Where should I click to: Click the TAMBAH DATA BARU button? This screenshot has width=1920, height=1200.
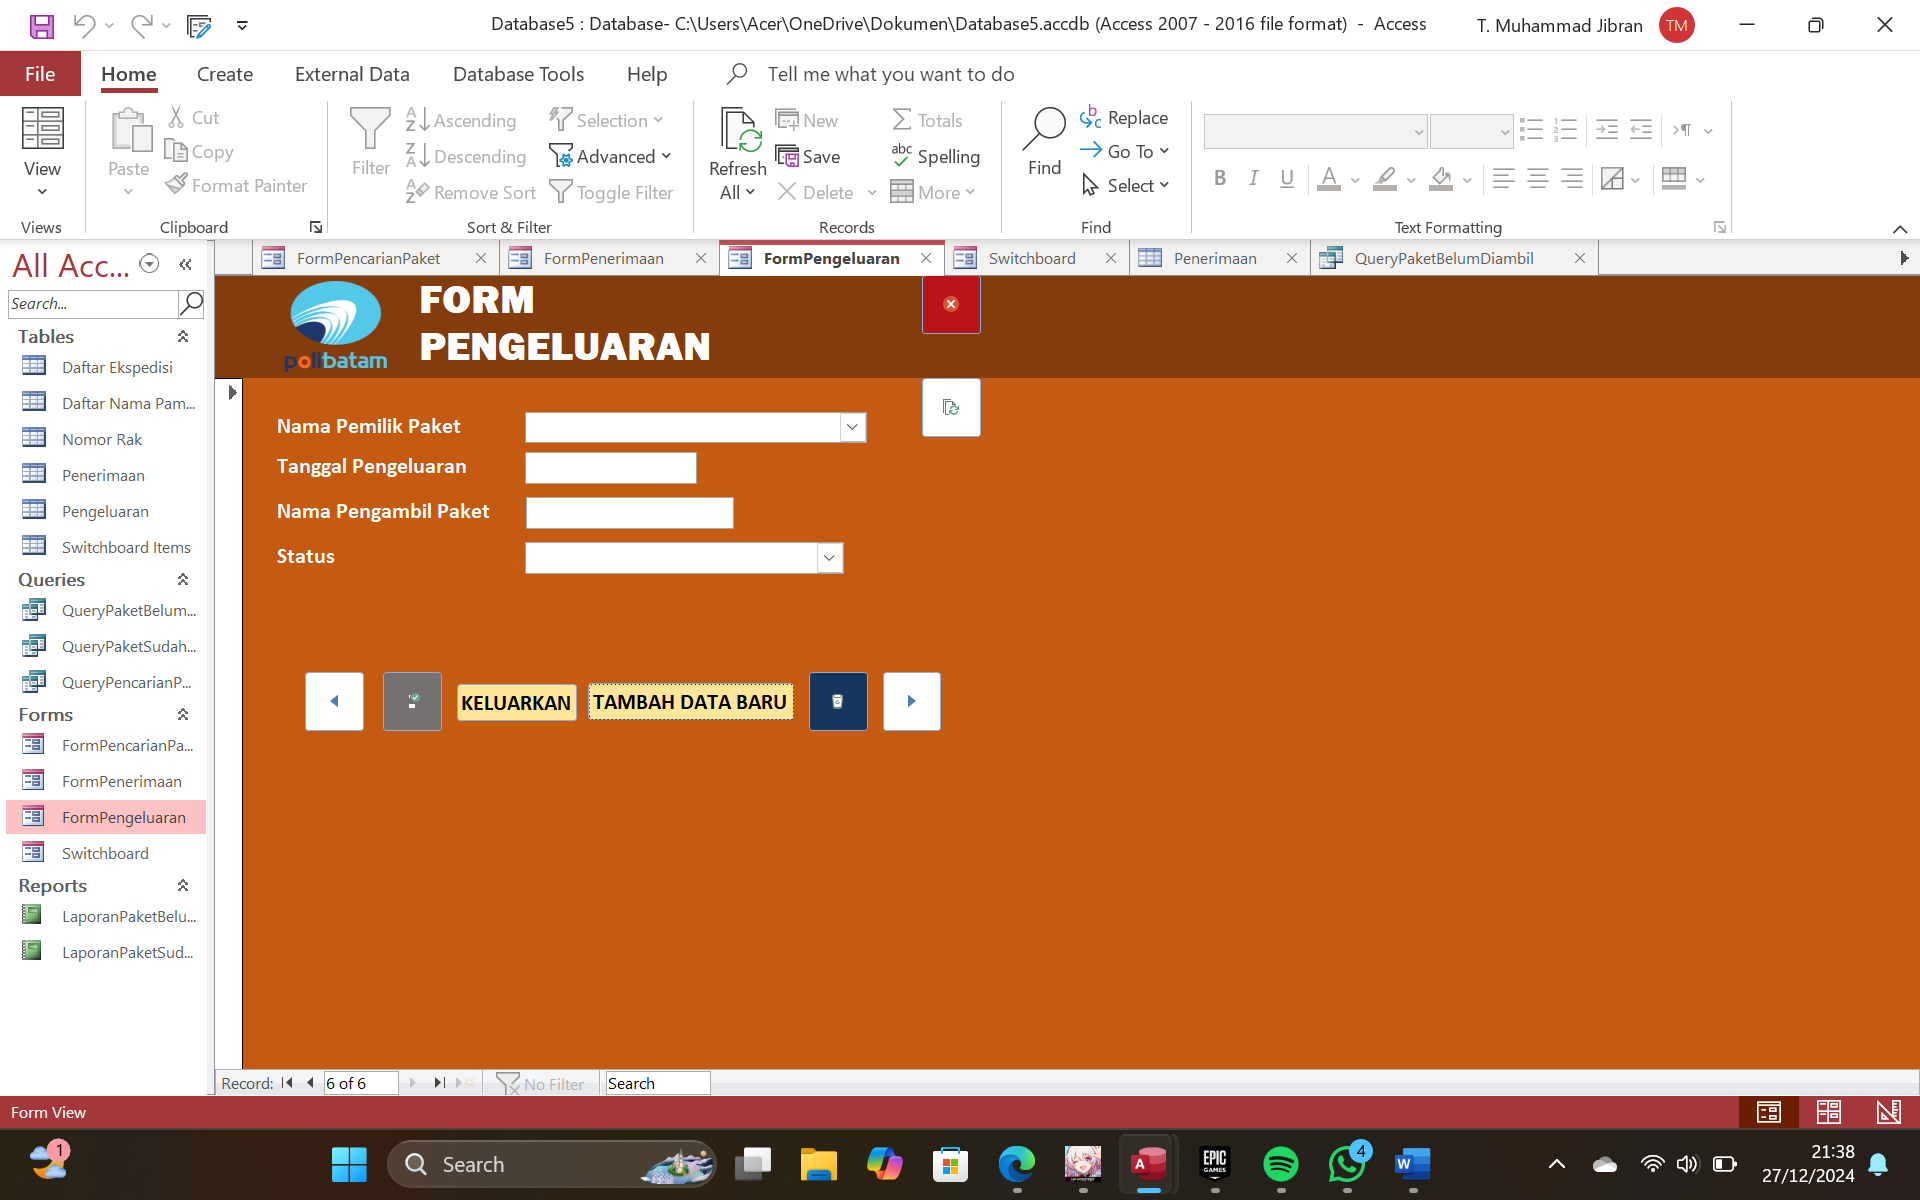(690, 702)
